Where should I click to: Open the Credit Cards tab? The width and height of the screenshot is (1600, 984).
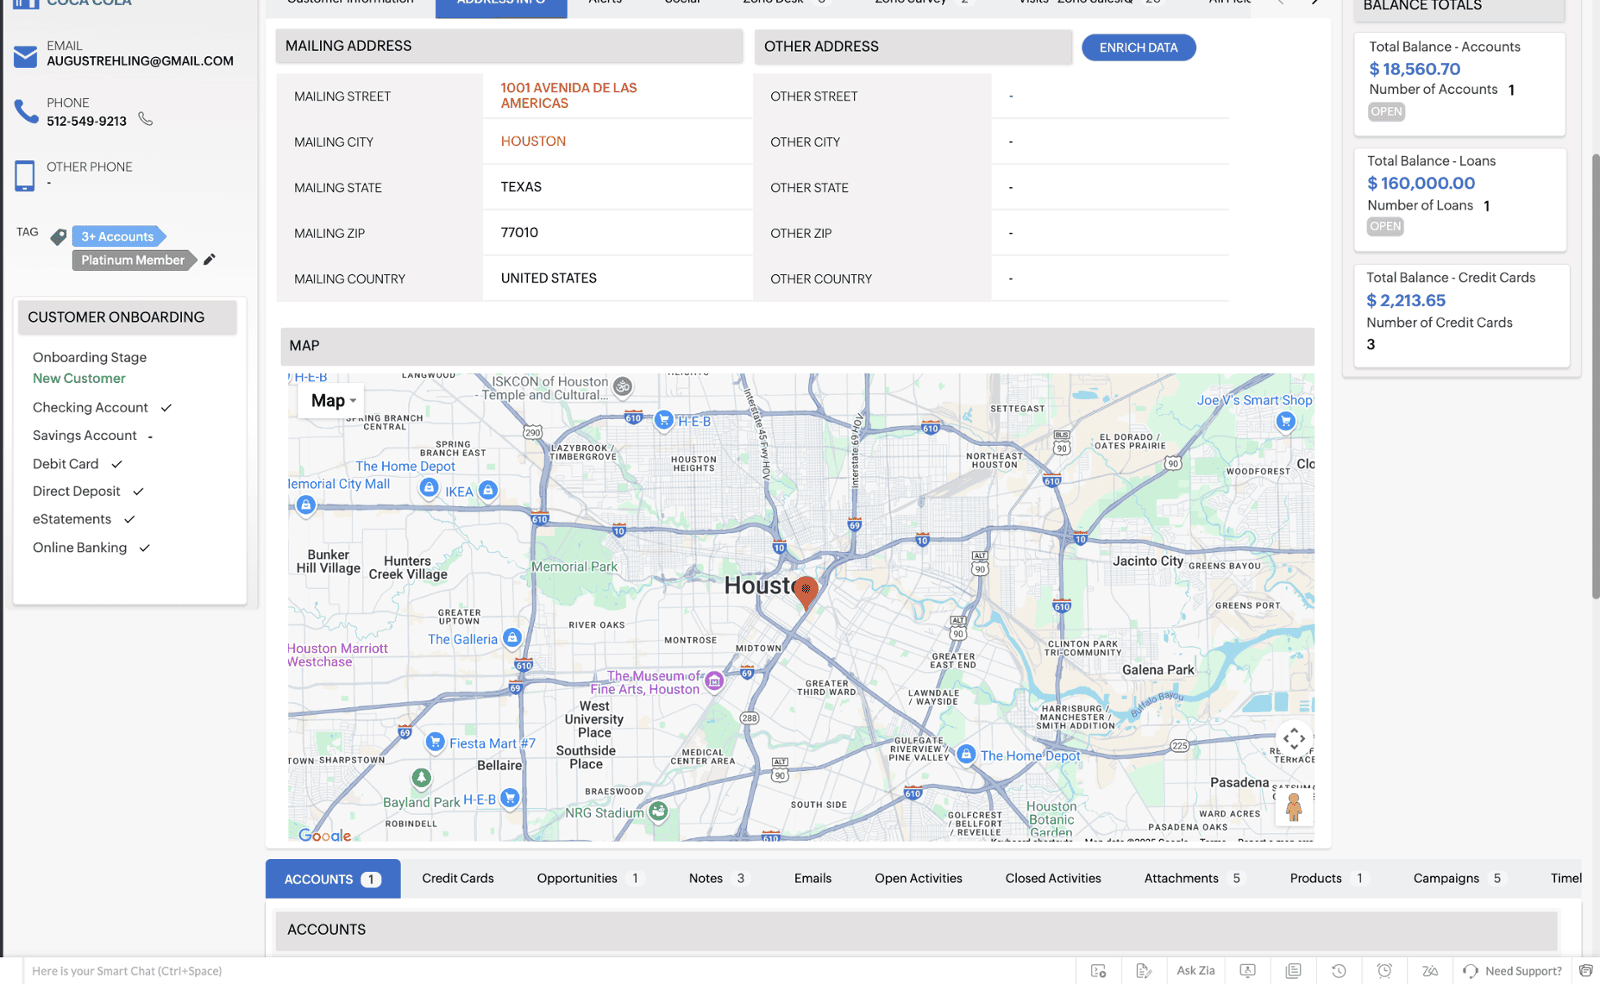tap(458, 878)
